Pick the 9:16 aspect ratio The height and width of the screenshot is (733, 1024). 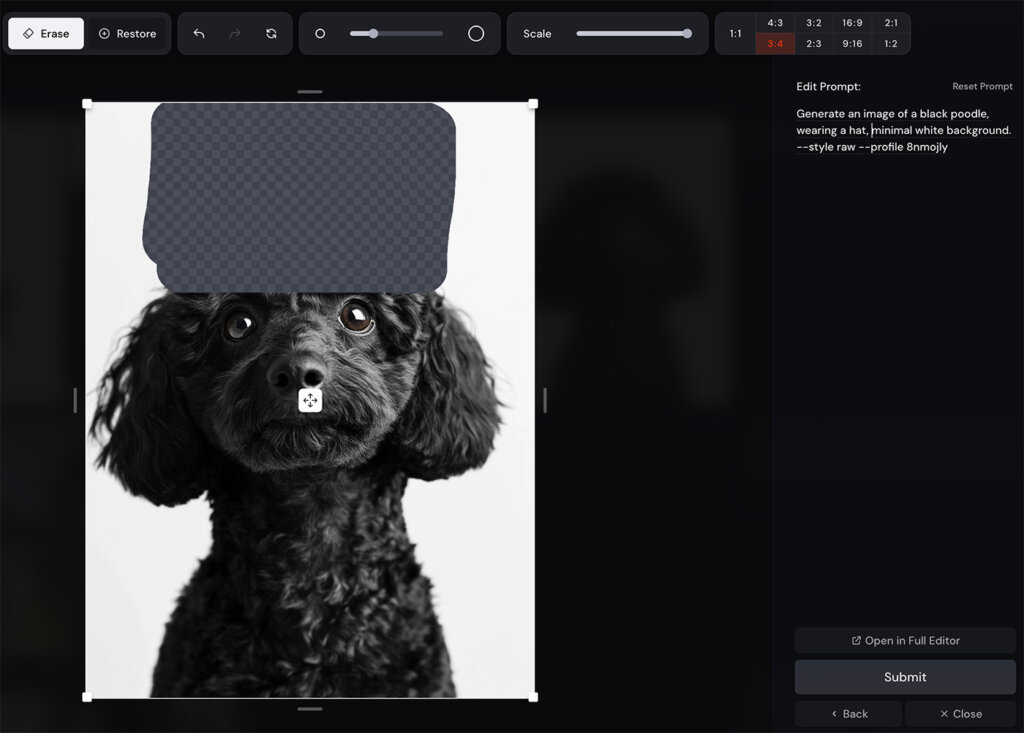click(x=852, y=44)
